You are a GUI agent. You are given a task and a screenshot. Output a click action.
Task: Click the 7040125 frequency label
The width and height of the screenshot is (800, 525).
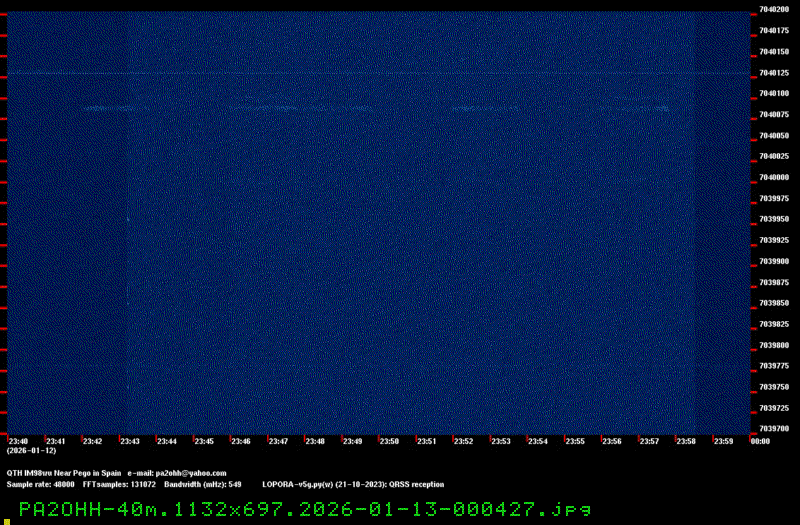(x=774, y=73)
